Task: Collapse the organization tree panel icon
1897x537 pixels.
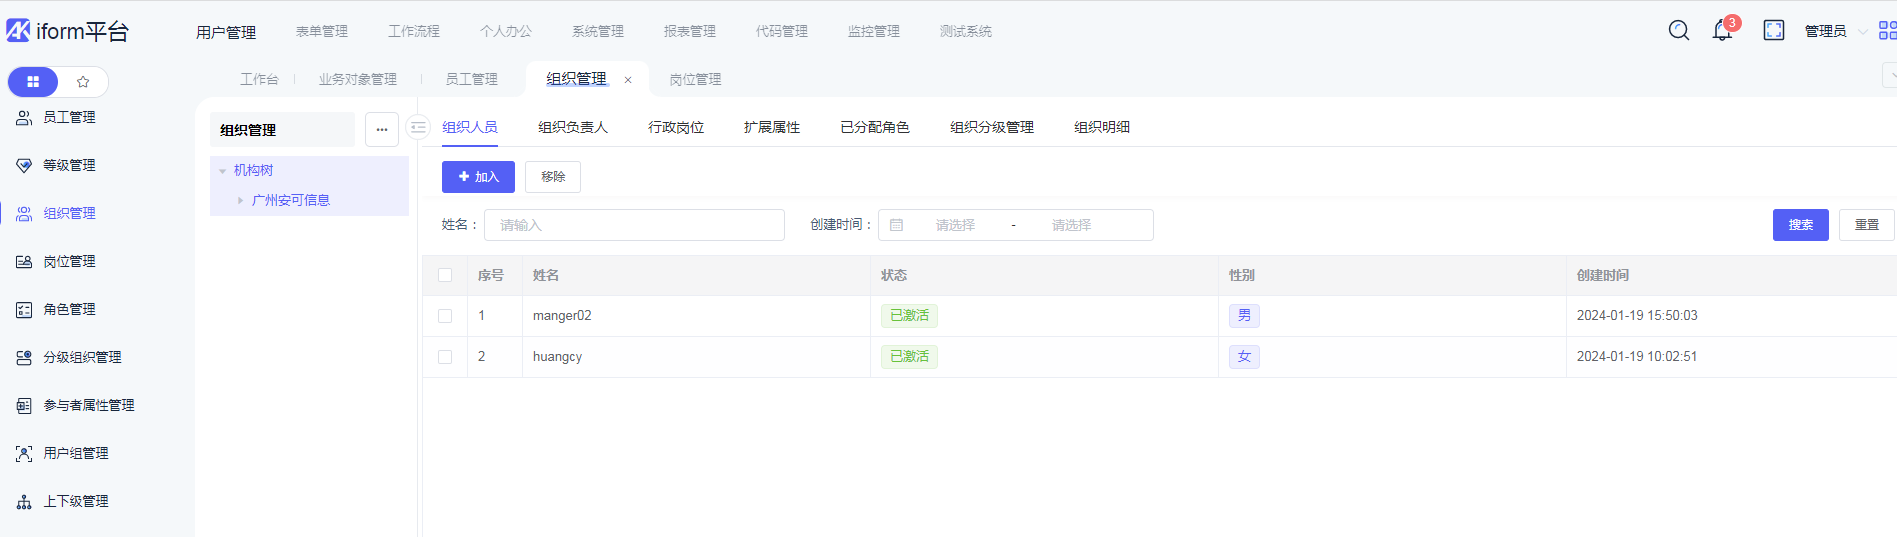Action: pos(419,128)
